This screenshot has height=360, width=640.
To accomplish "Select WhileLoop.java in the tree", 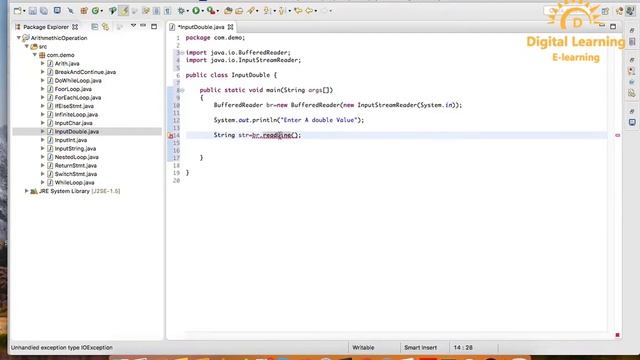I will pyautogui.click(x=74, y=182).
